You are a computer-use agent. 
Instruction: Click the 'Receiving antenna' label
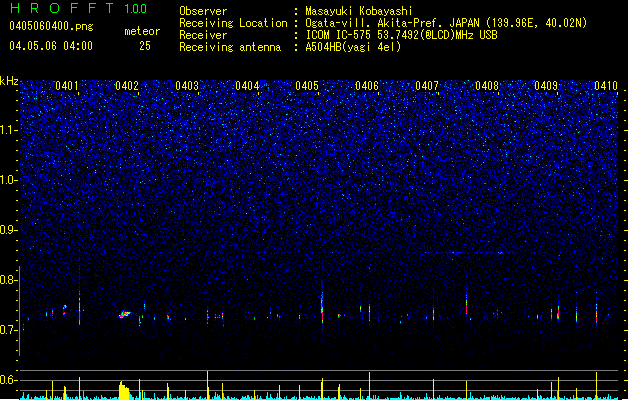click(230, 47)
